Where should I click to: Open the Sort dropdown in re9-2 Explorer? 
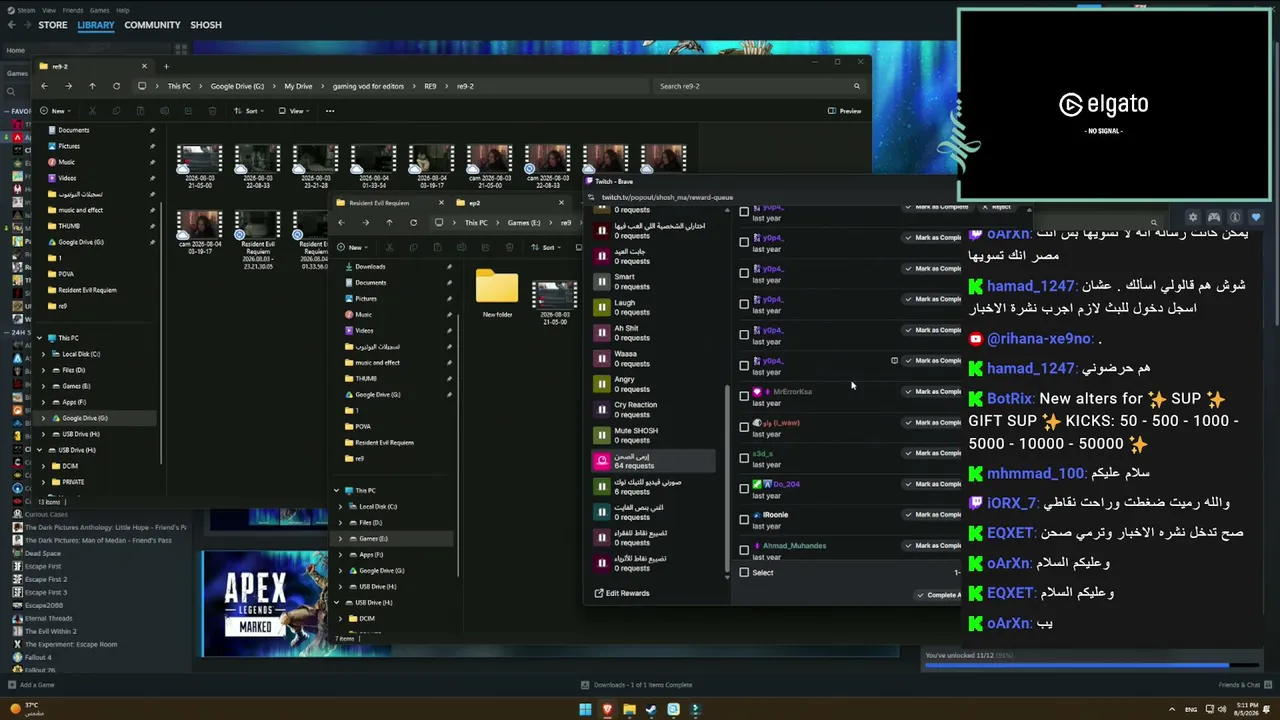(249, 111)
